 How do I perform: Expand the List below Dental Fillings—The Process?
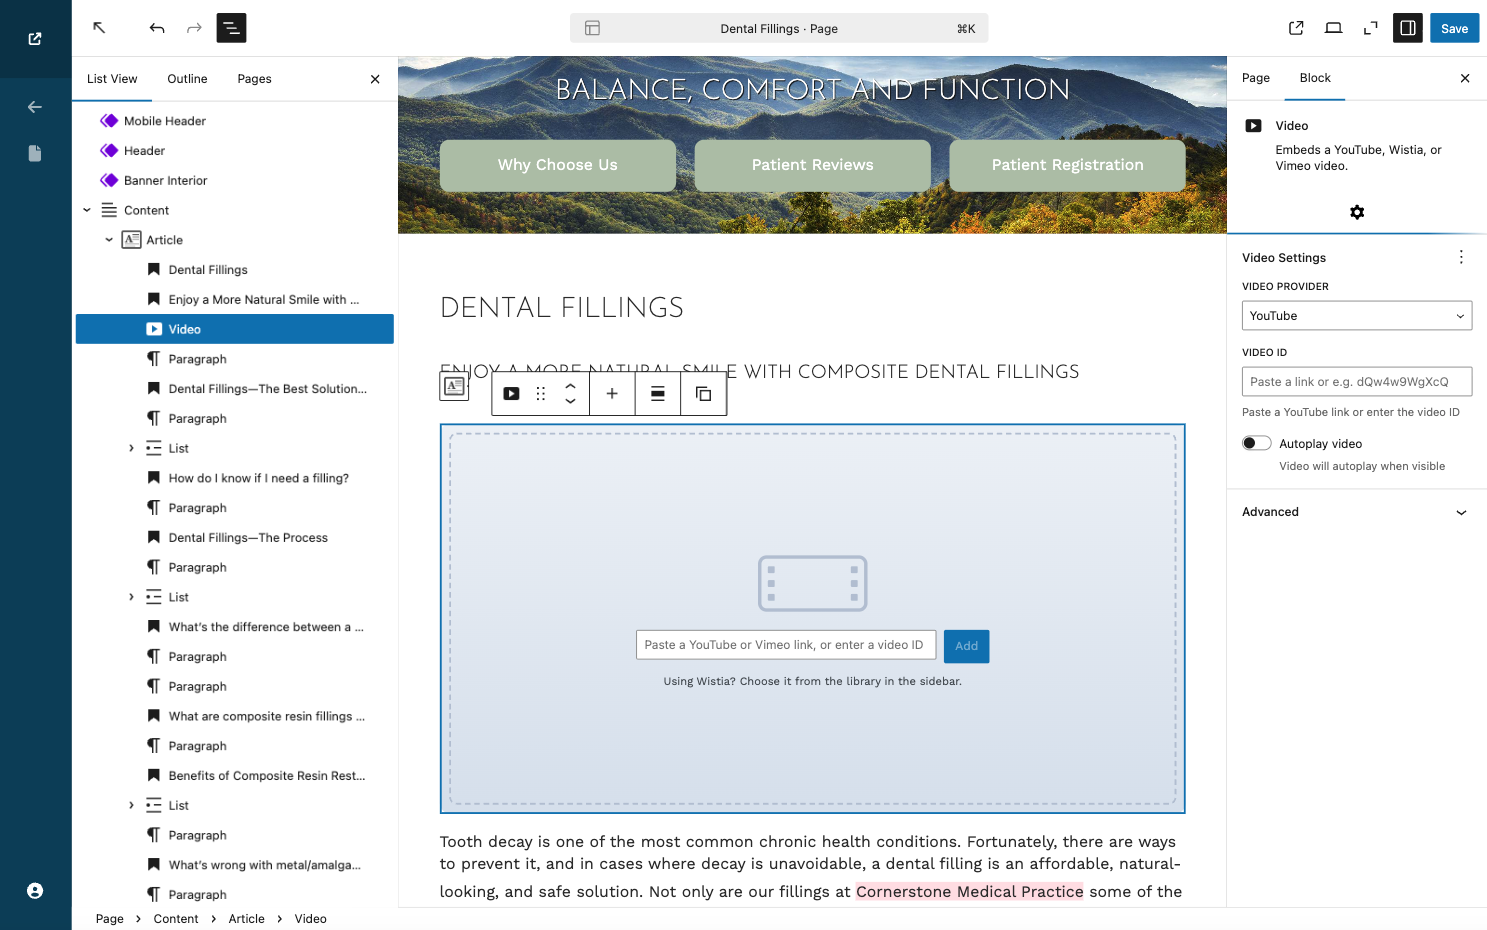[x=131, y=597]
